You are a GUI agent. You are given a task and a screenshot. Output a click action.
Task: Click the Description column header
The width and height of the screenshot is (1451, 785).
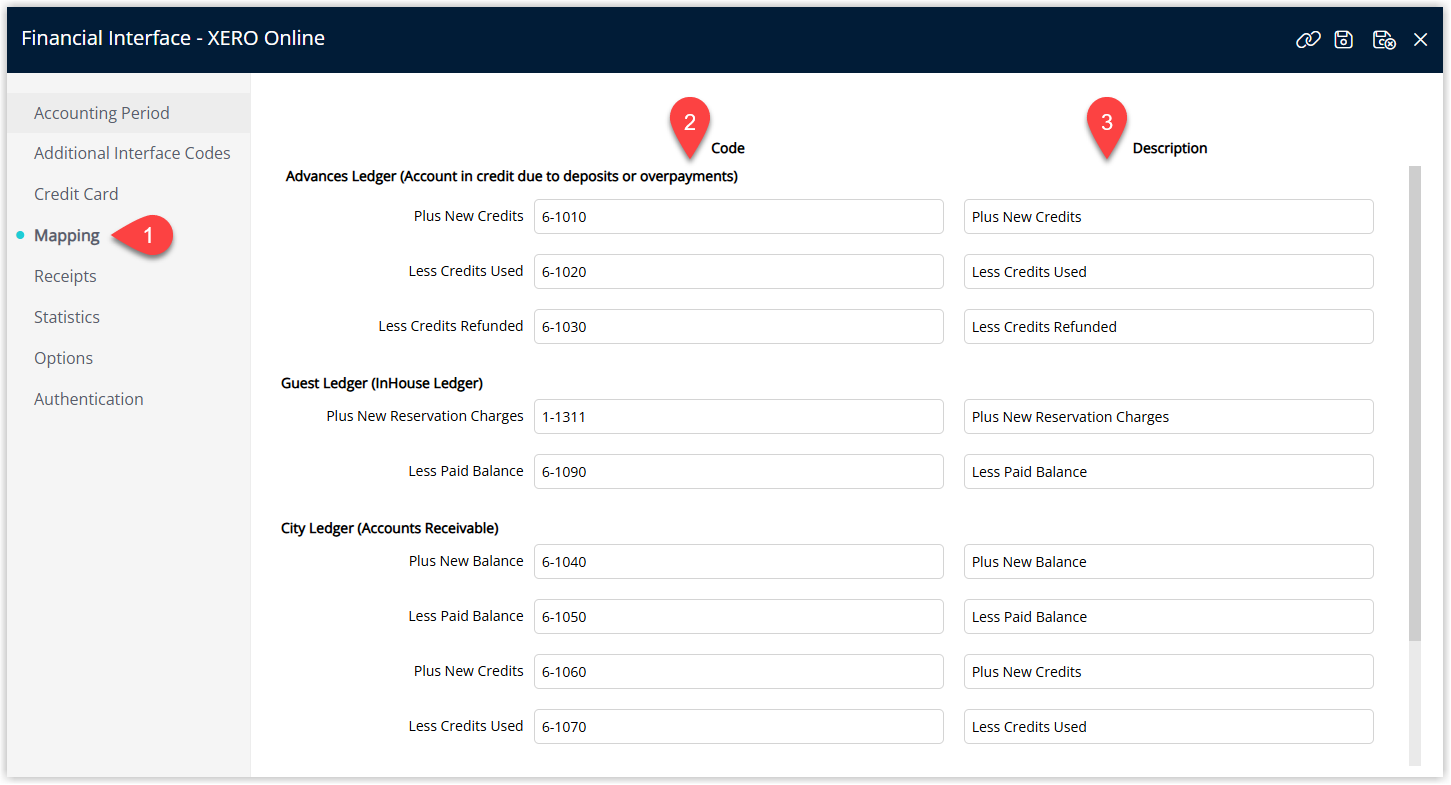tap(1170, 148)
